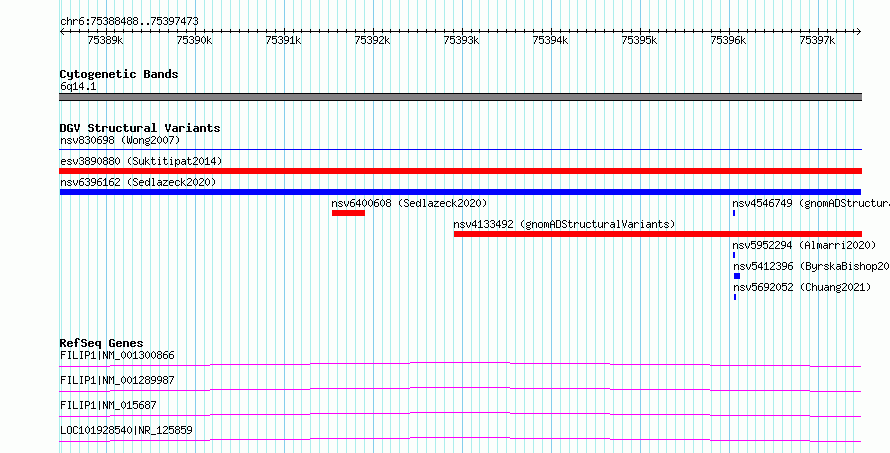890x453 pixels.
Task: Click the small blue nsv4546749 marker
Action: (734, 213)
